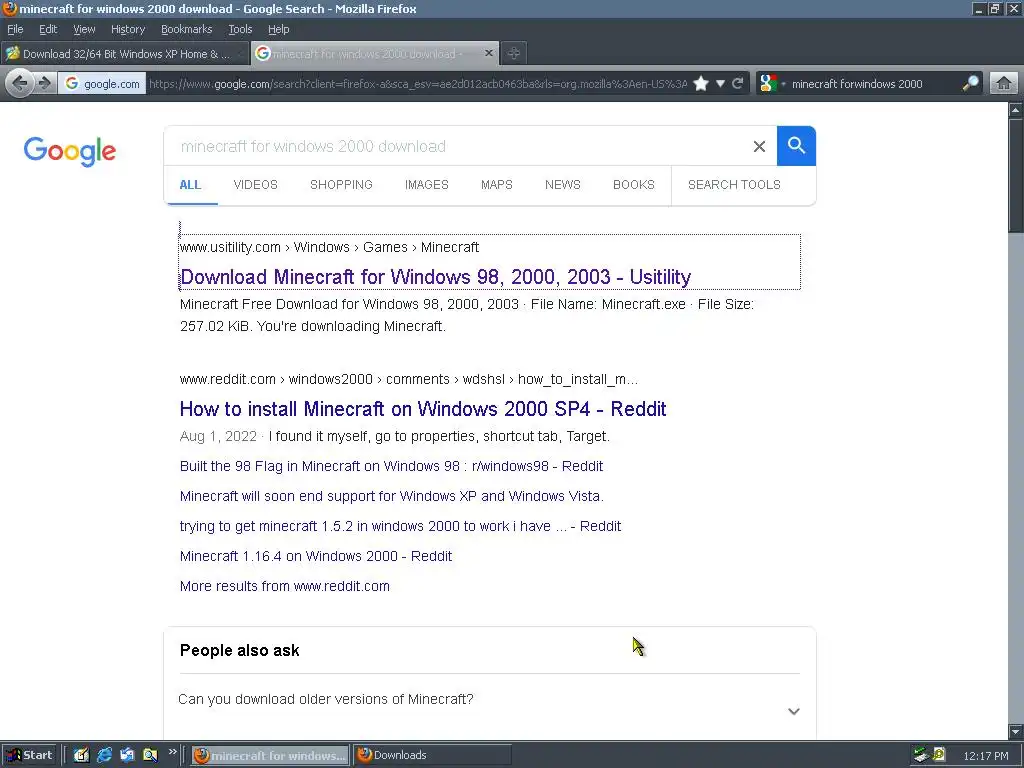Open trying to get minecraft 1.5.2 link

[400, 526]
